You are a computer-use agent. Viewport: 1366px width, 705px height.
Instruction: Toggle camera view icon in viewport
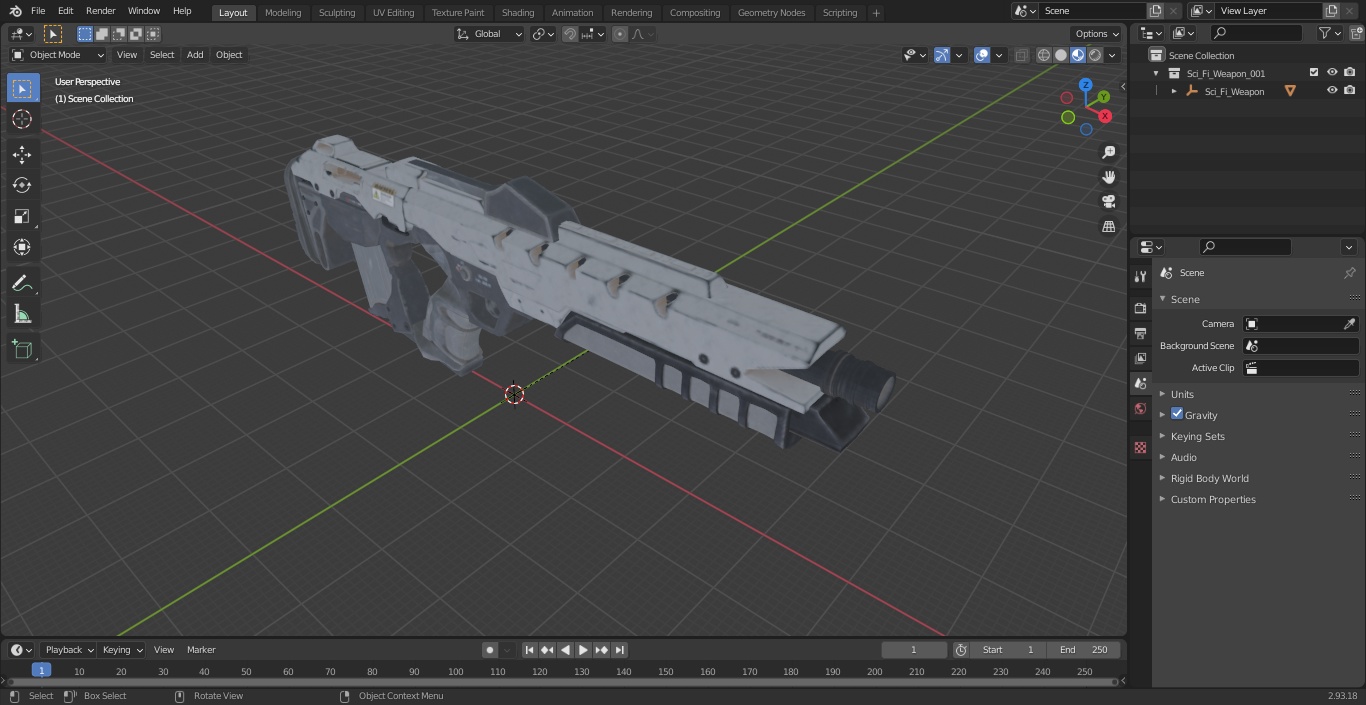pyautogui.click(x=1108, y=202)
